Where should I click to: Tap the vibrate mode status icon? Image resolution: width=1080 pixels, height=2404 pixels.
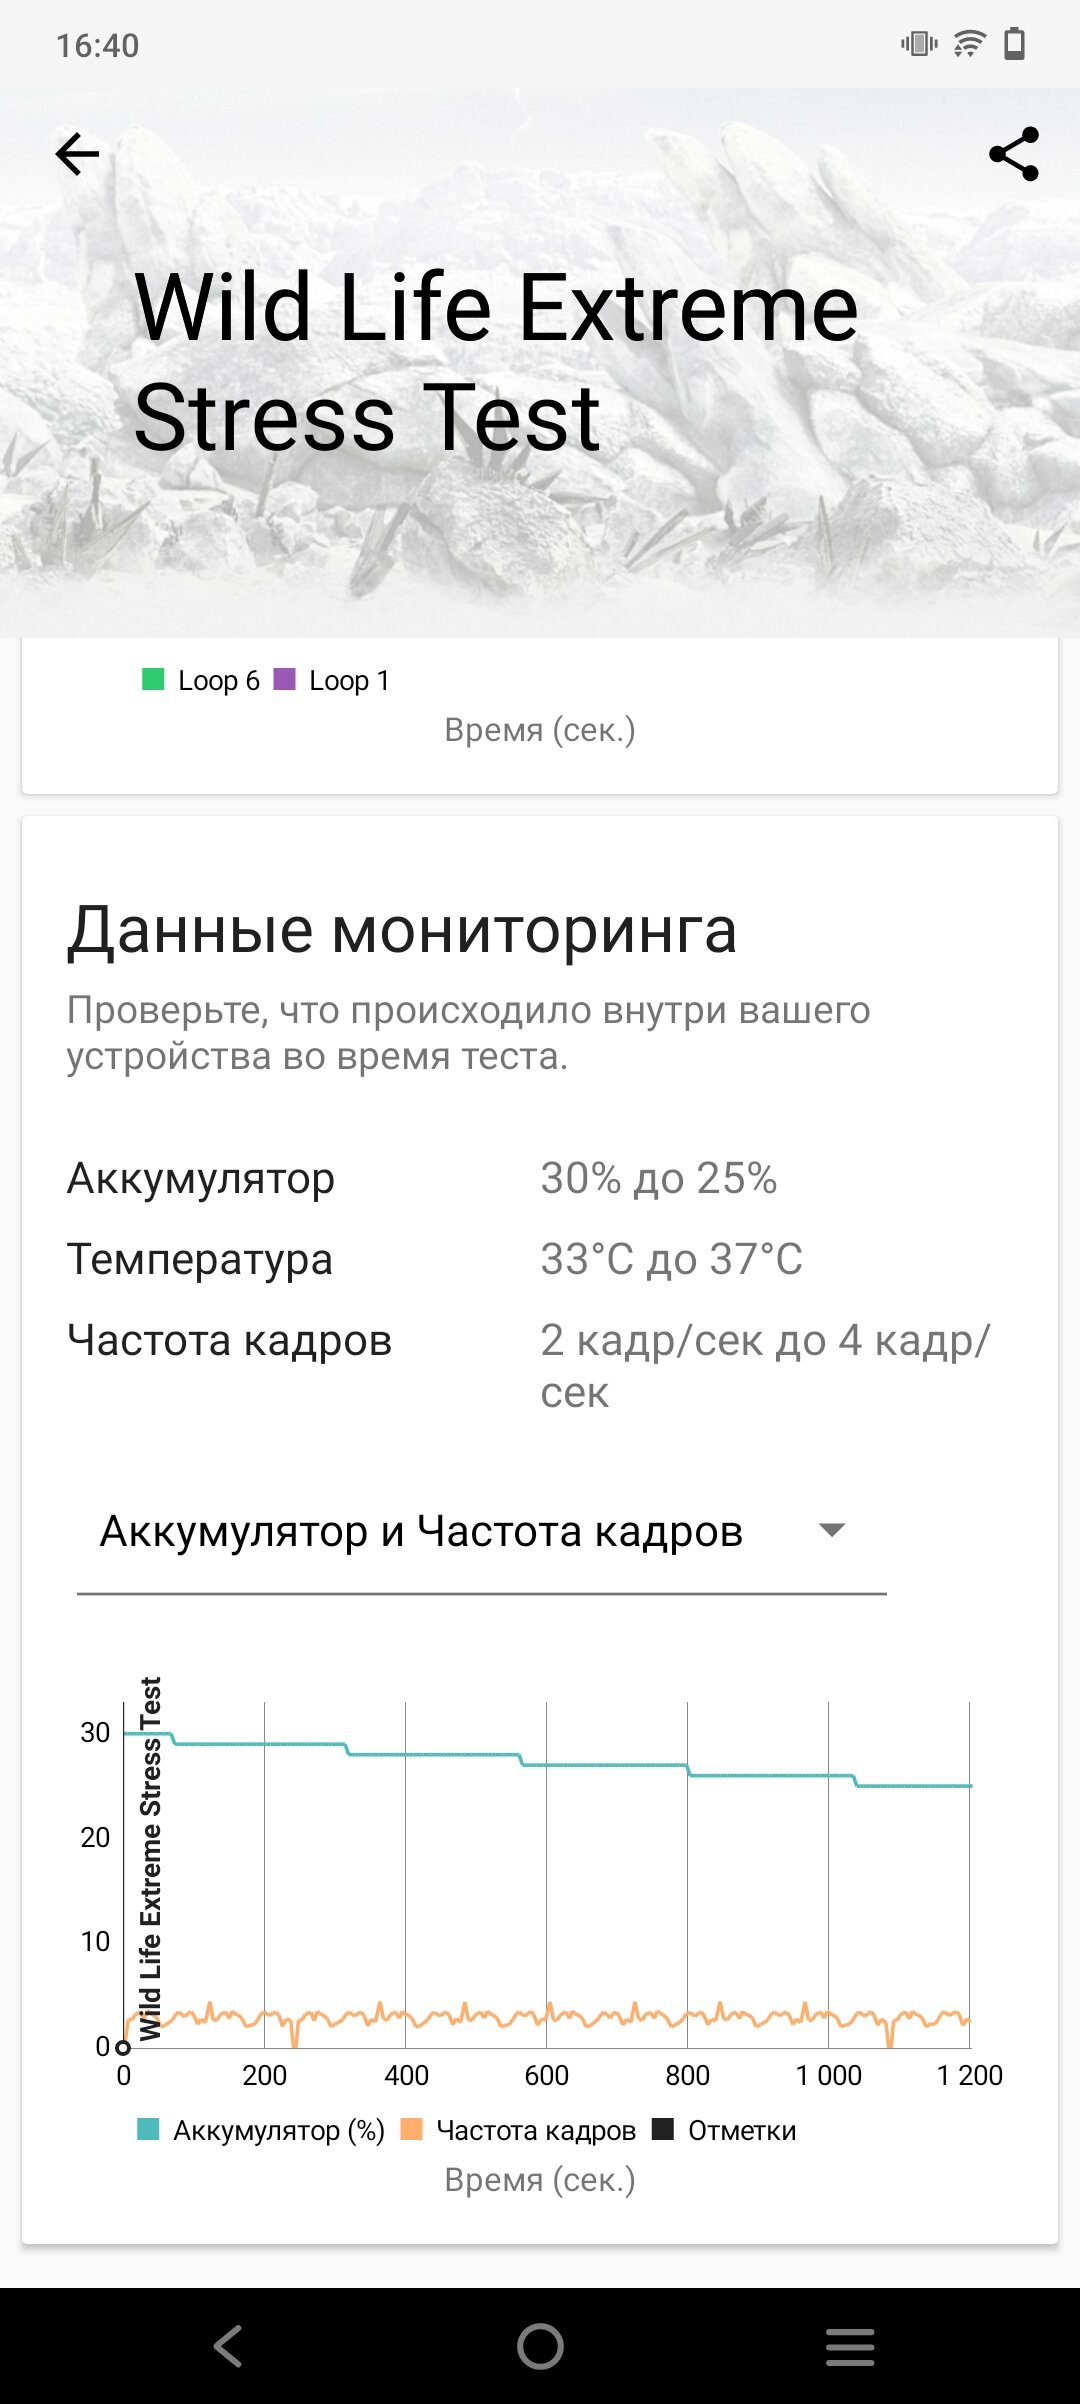point(919,44)
